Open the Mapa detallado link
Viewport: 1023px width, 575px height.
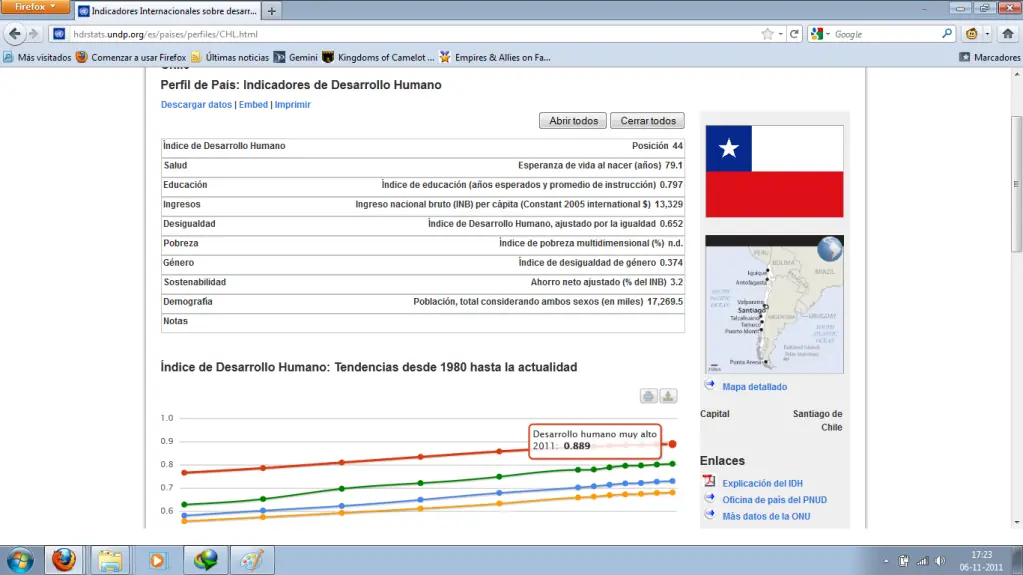click(x=754, y=387)
